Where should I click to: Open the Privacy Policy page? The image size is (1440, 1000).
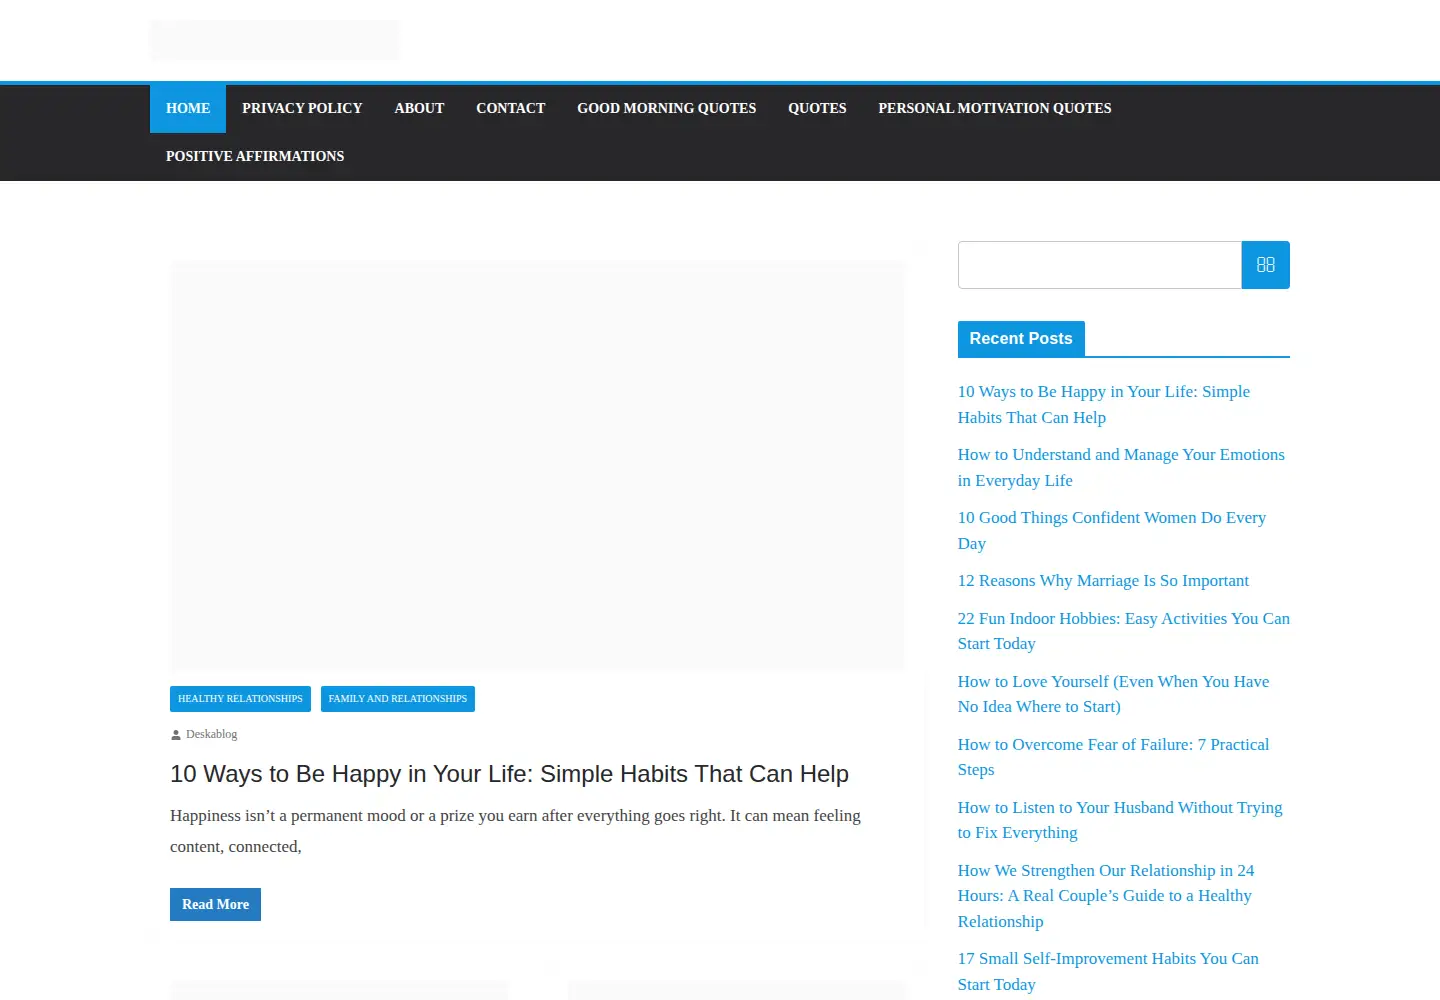point(302,108)
